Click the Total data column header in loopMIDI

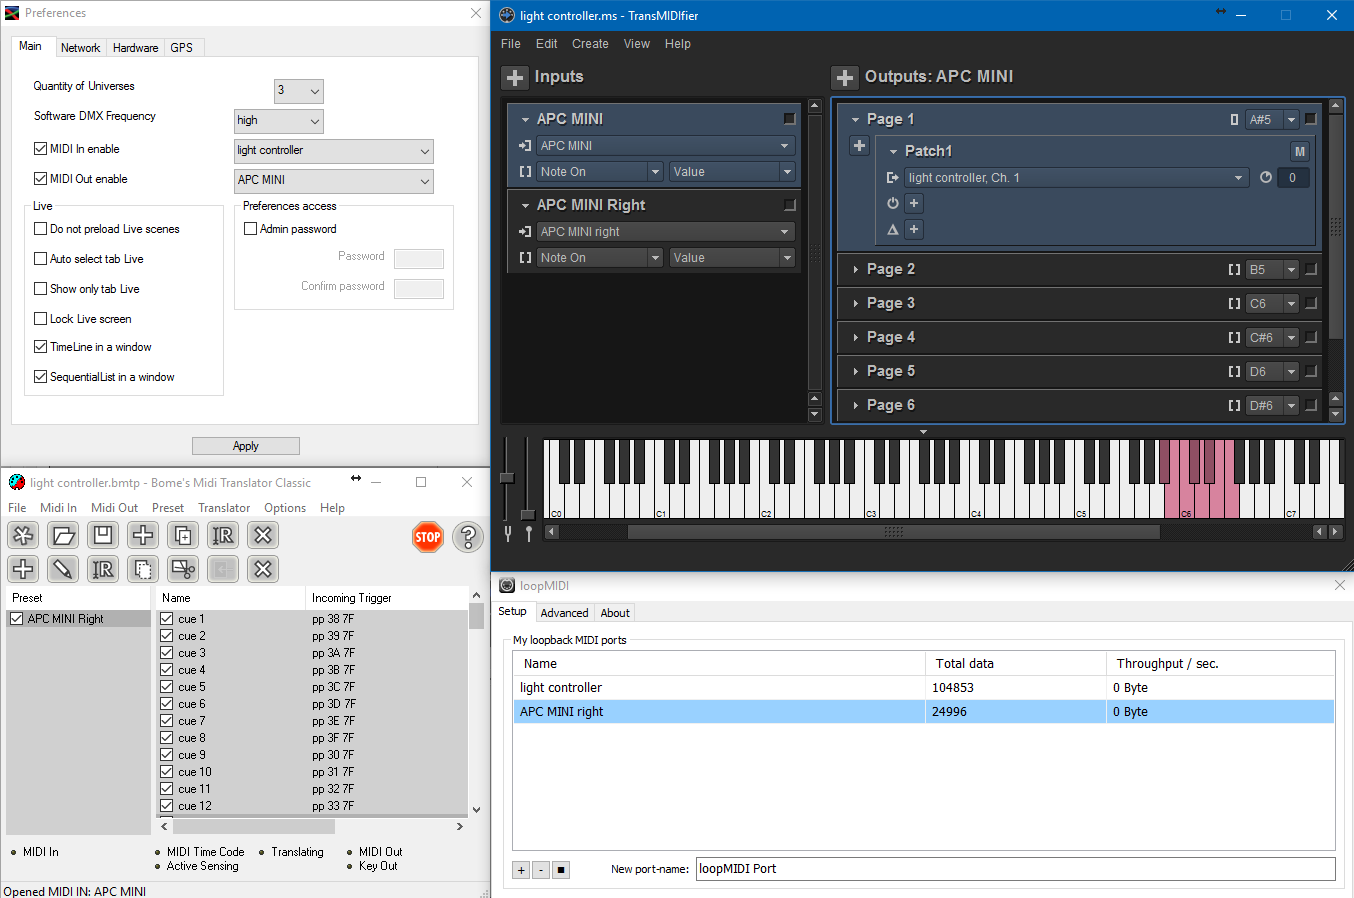click(x=1015, y=663)
